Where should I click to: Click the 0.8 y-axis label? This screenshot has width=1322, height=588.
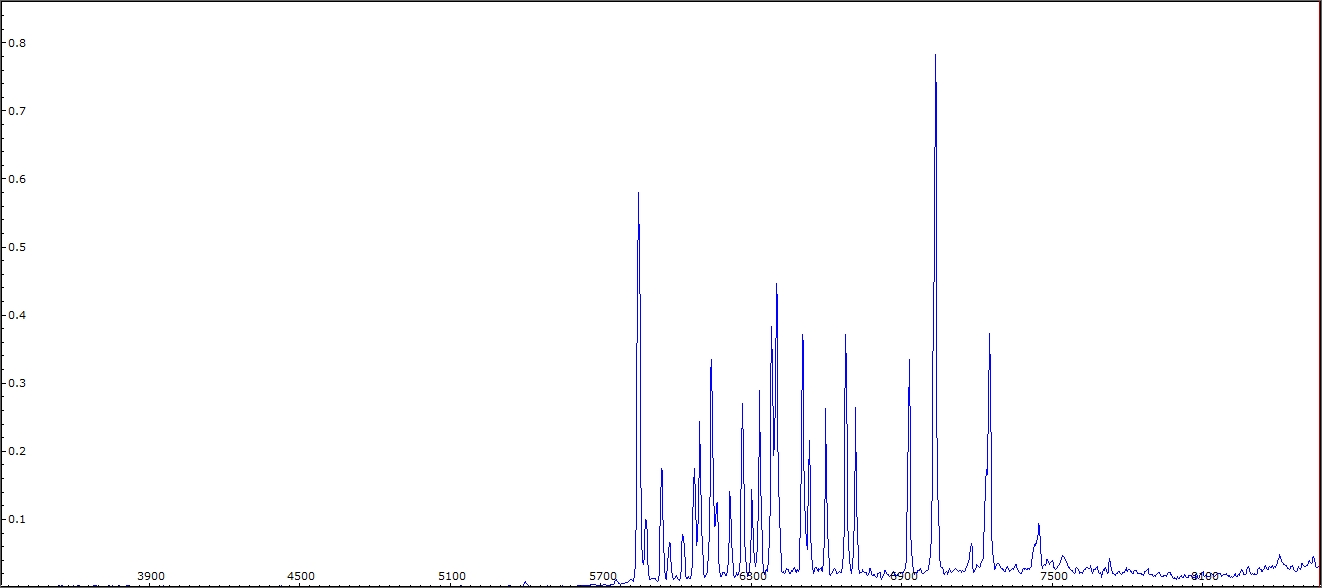click(x=17, y=43)
